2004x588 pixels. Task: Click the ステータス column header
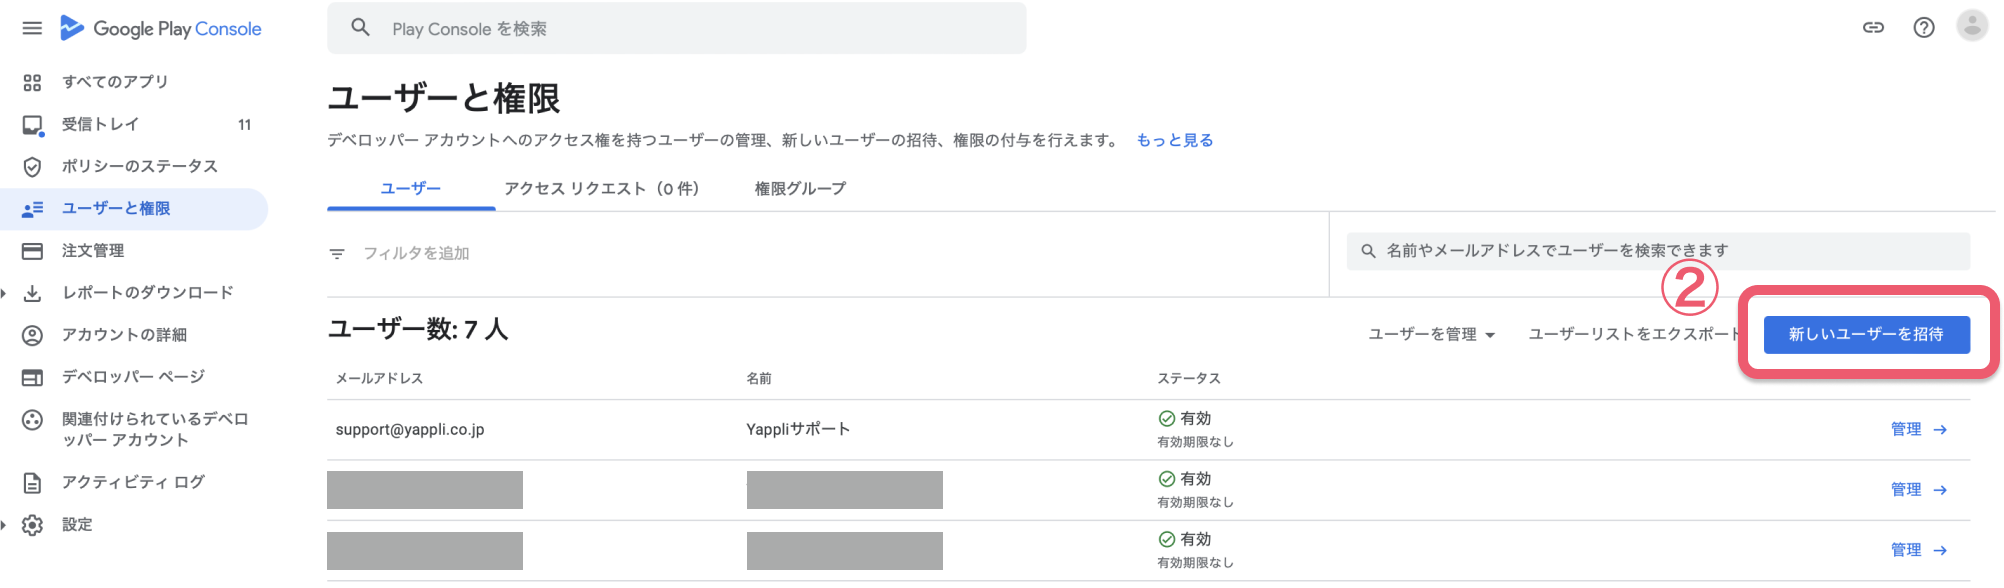[x=1189, y=379]
